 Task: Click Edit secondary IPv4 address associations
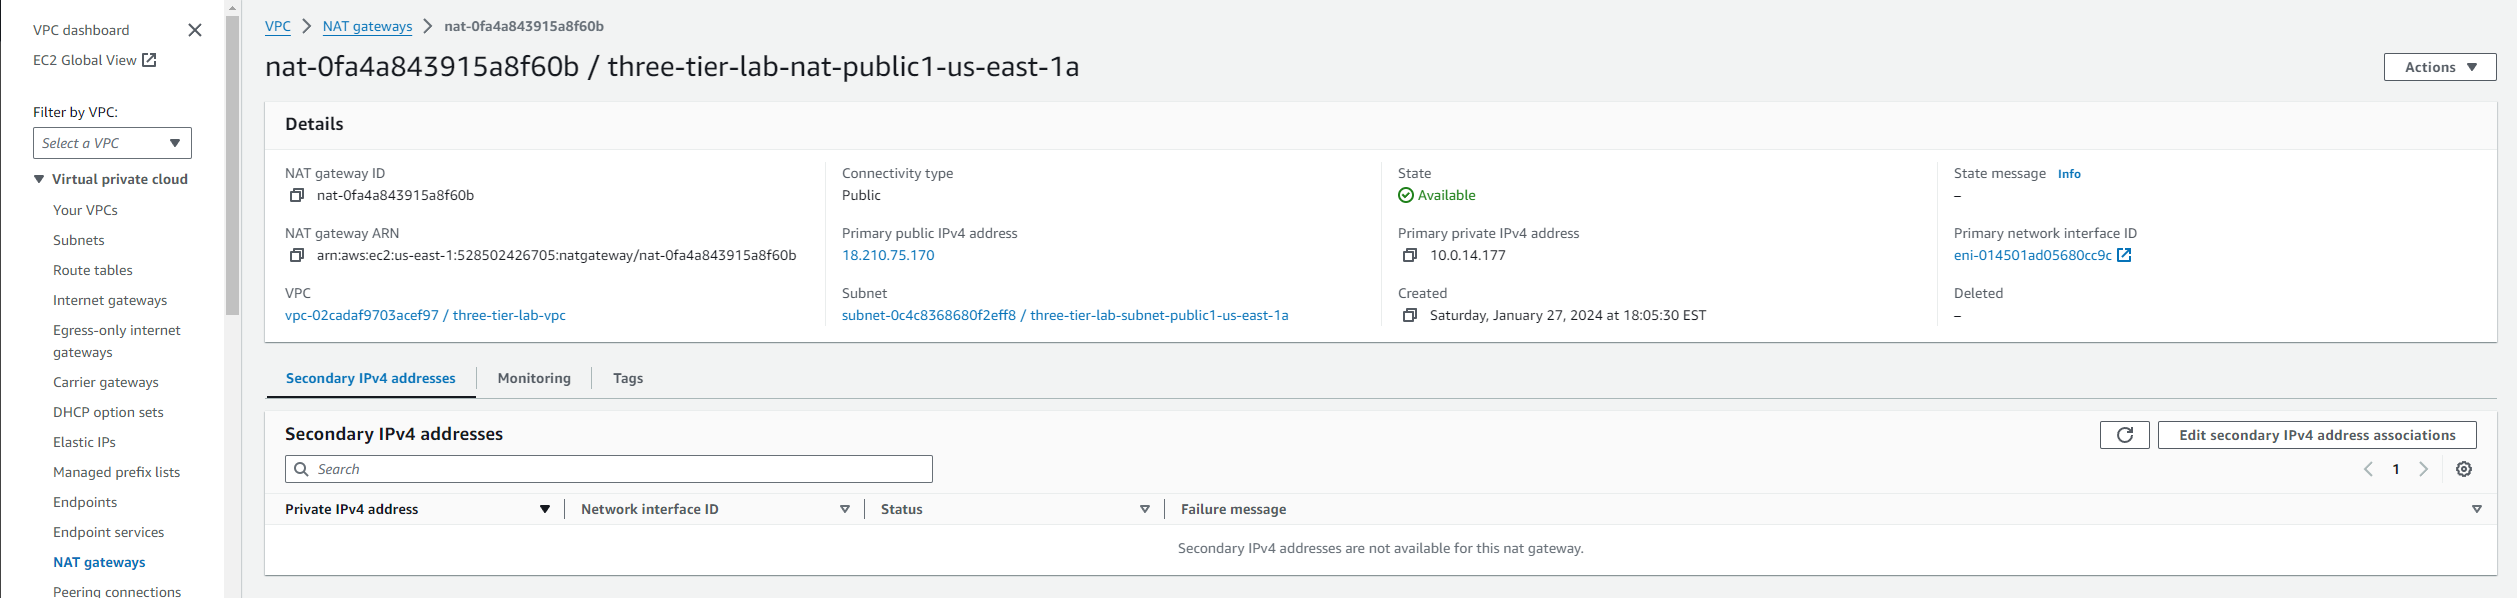pos(2316,435)
